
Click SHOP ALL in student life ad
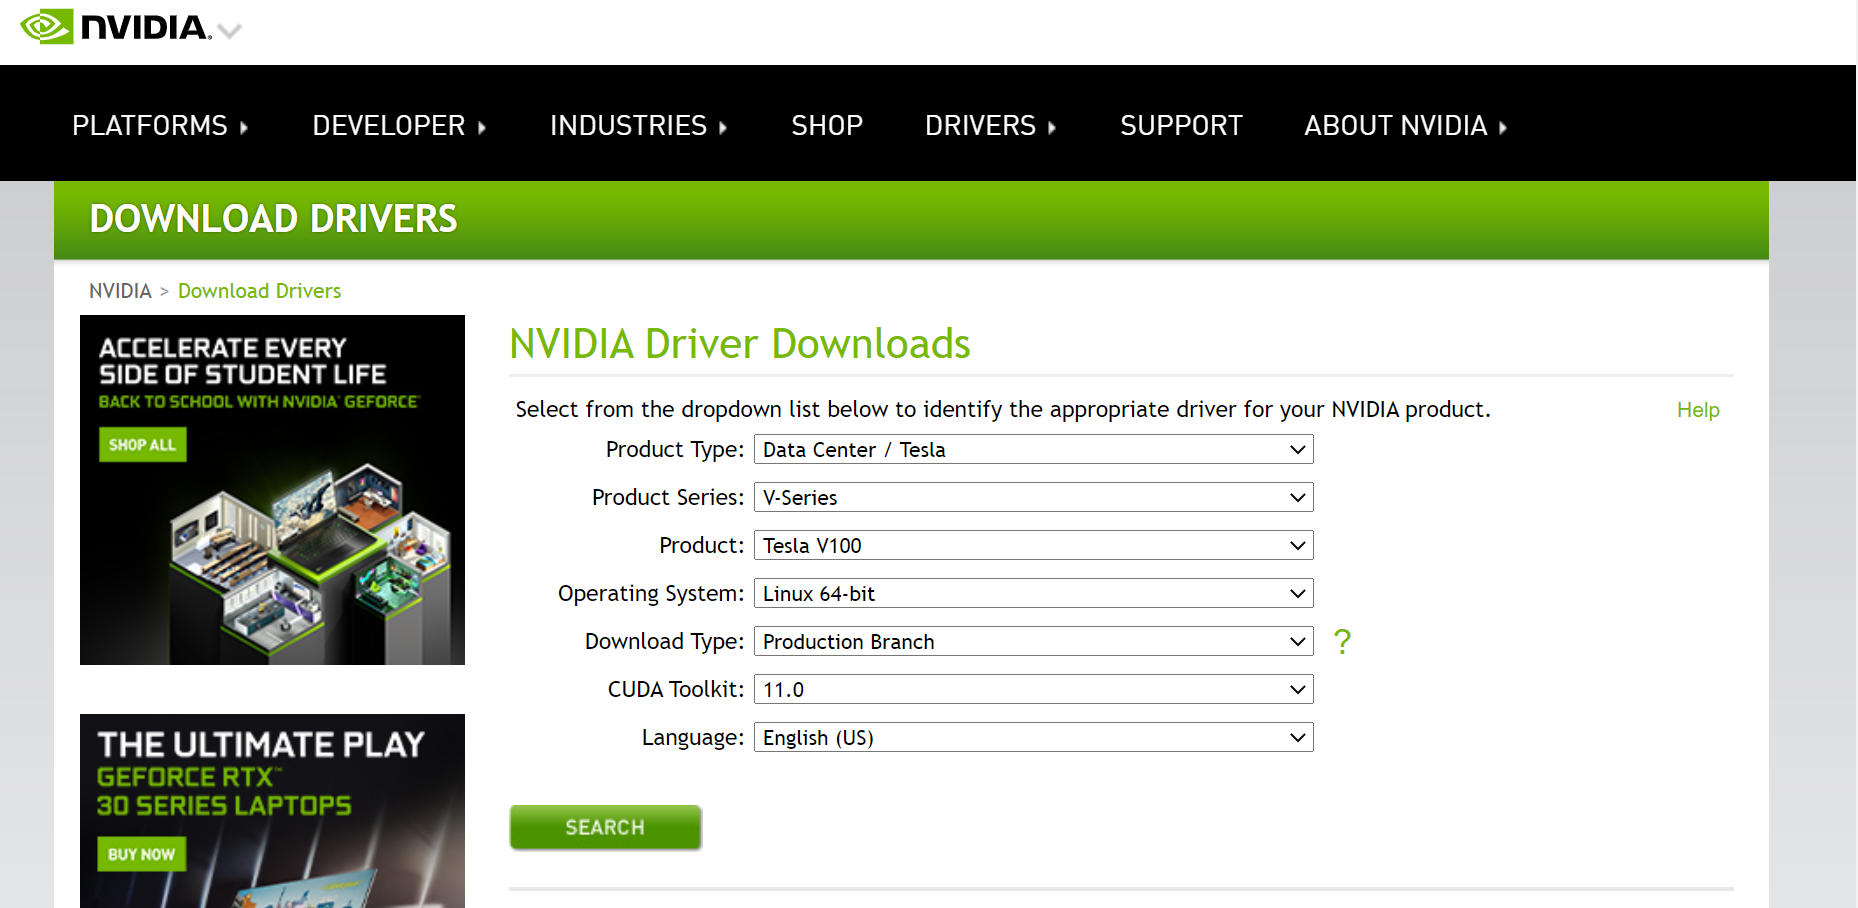[142, 445]
